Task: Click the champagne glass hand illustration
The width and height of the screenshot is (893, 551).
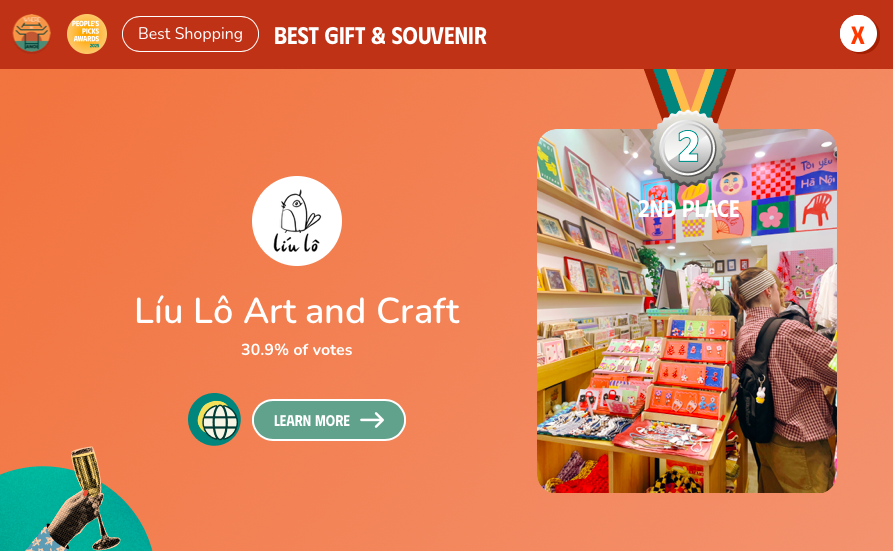Action: coord(77,501)
